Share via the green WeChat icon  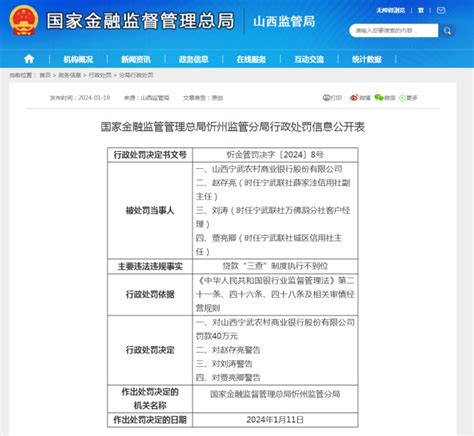[378, 97]
